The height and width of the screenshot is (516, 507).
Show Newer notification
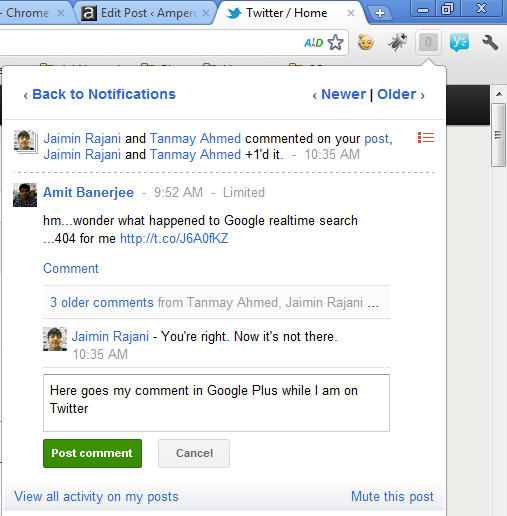[x=339, y=94]
